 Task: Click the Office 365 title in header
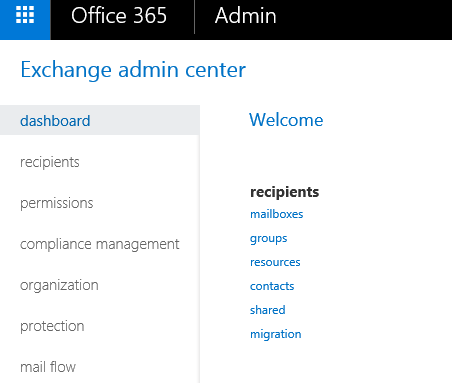click(x=119, y=16)
